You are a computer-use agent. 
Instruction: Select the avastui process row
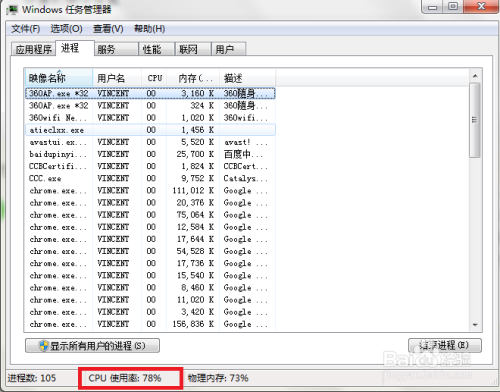[x=150, y=142]
